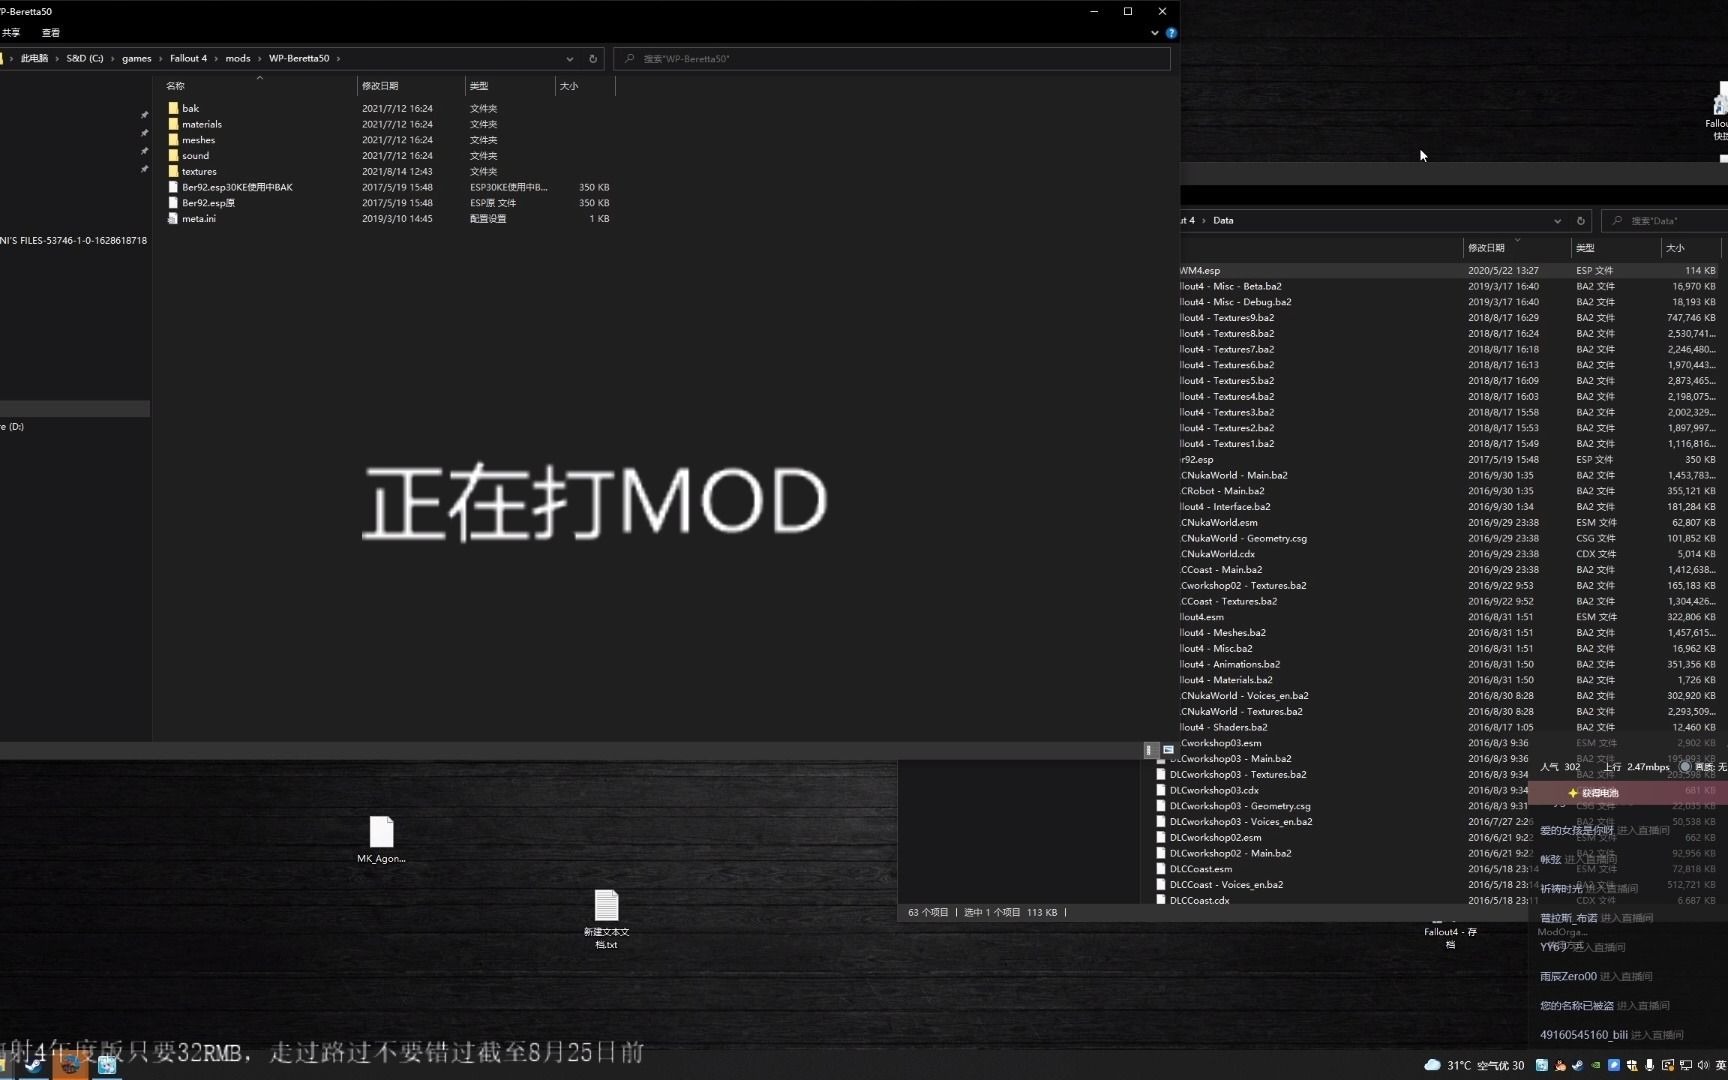This screenshot has width=1728, height=1080.
Task: Open the Explorer help icon
Action: 1171,33
